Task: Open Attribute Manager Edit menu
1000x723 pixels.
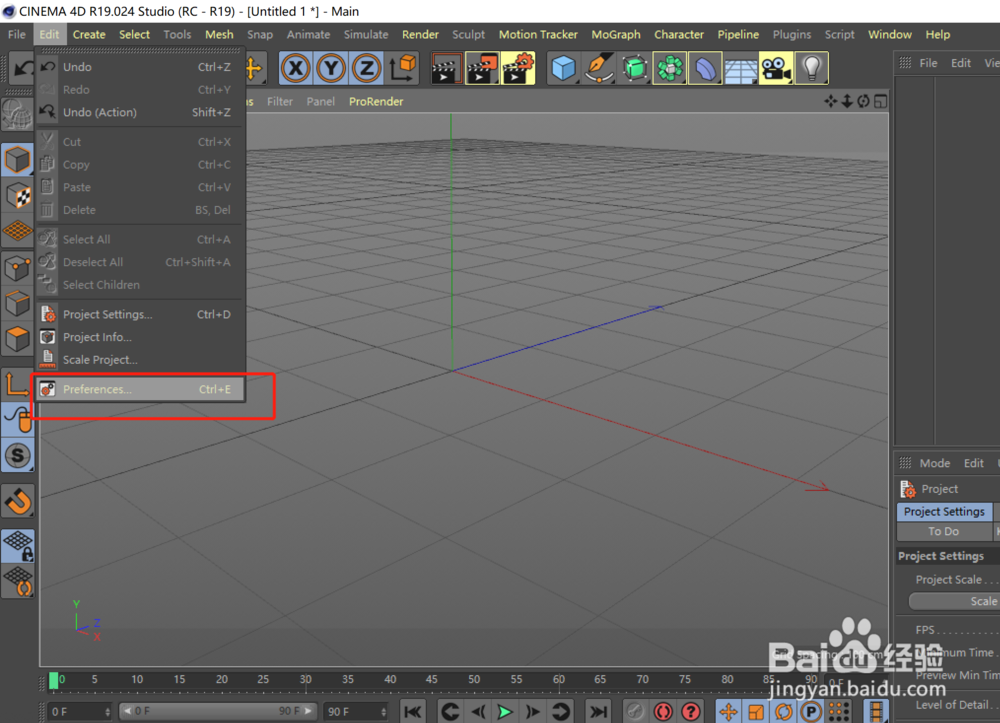Action: 973,463
